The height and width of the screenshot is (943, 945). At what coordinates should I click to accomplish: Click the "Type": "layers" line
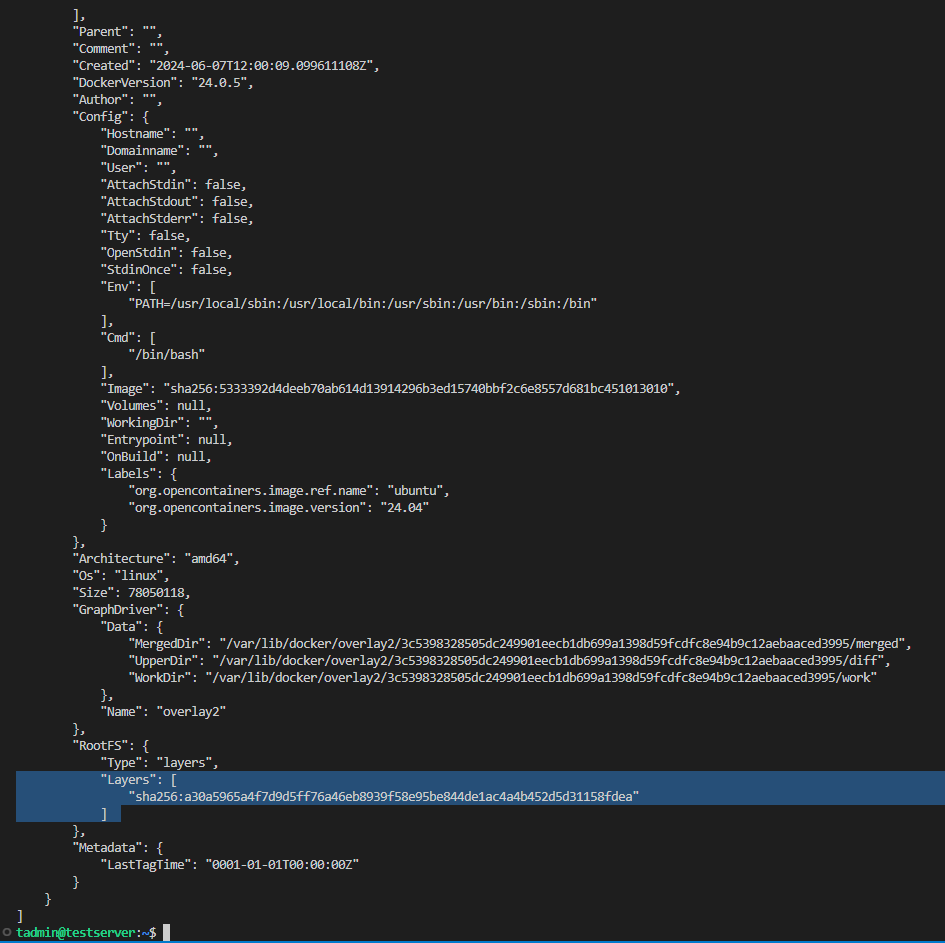click(x=160, y=762)
